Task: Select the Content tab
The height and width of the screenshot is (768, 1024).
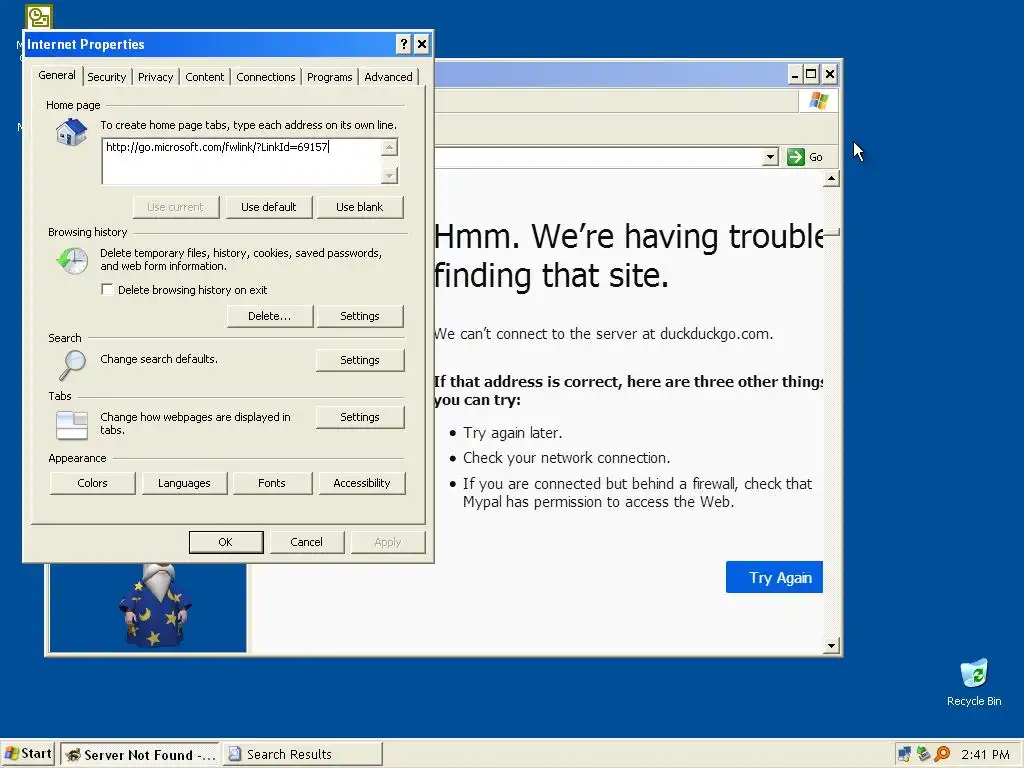Action: (204, 77)
